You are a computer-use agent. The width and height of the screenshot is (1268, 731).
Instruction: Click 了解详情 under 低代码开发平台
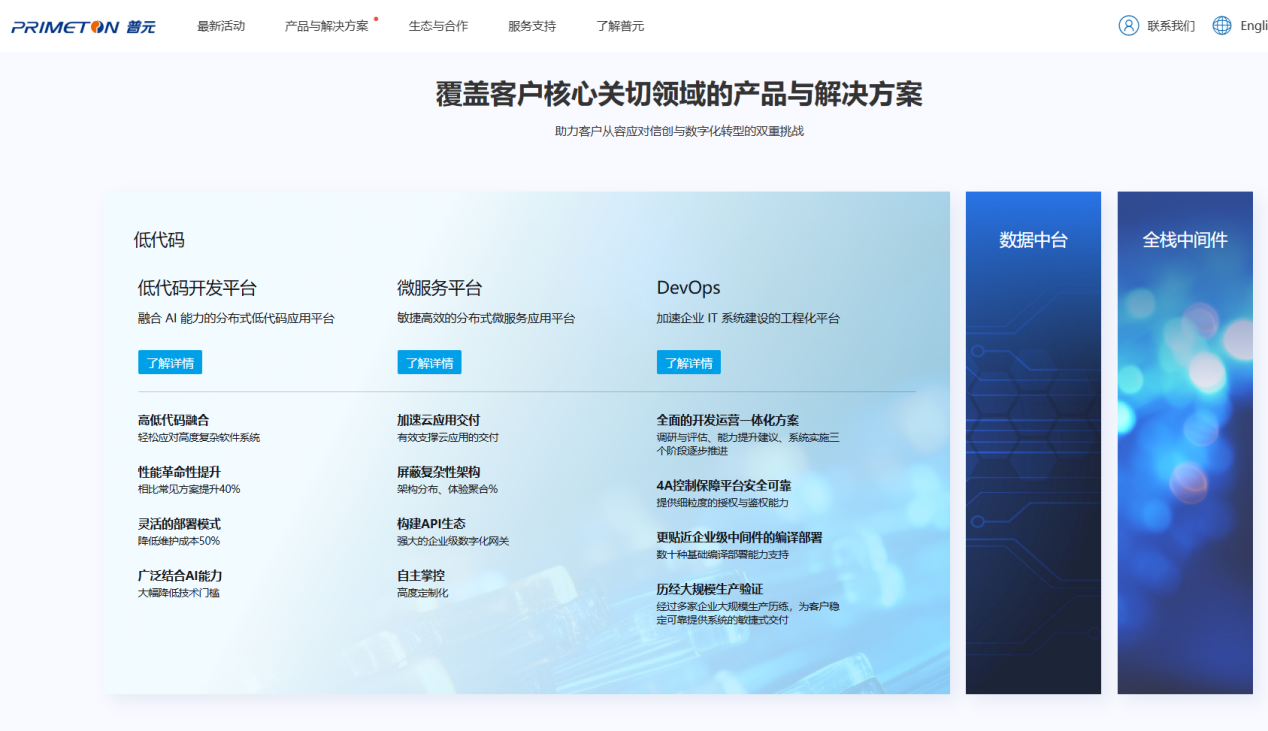pos(170,362)
